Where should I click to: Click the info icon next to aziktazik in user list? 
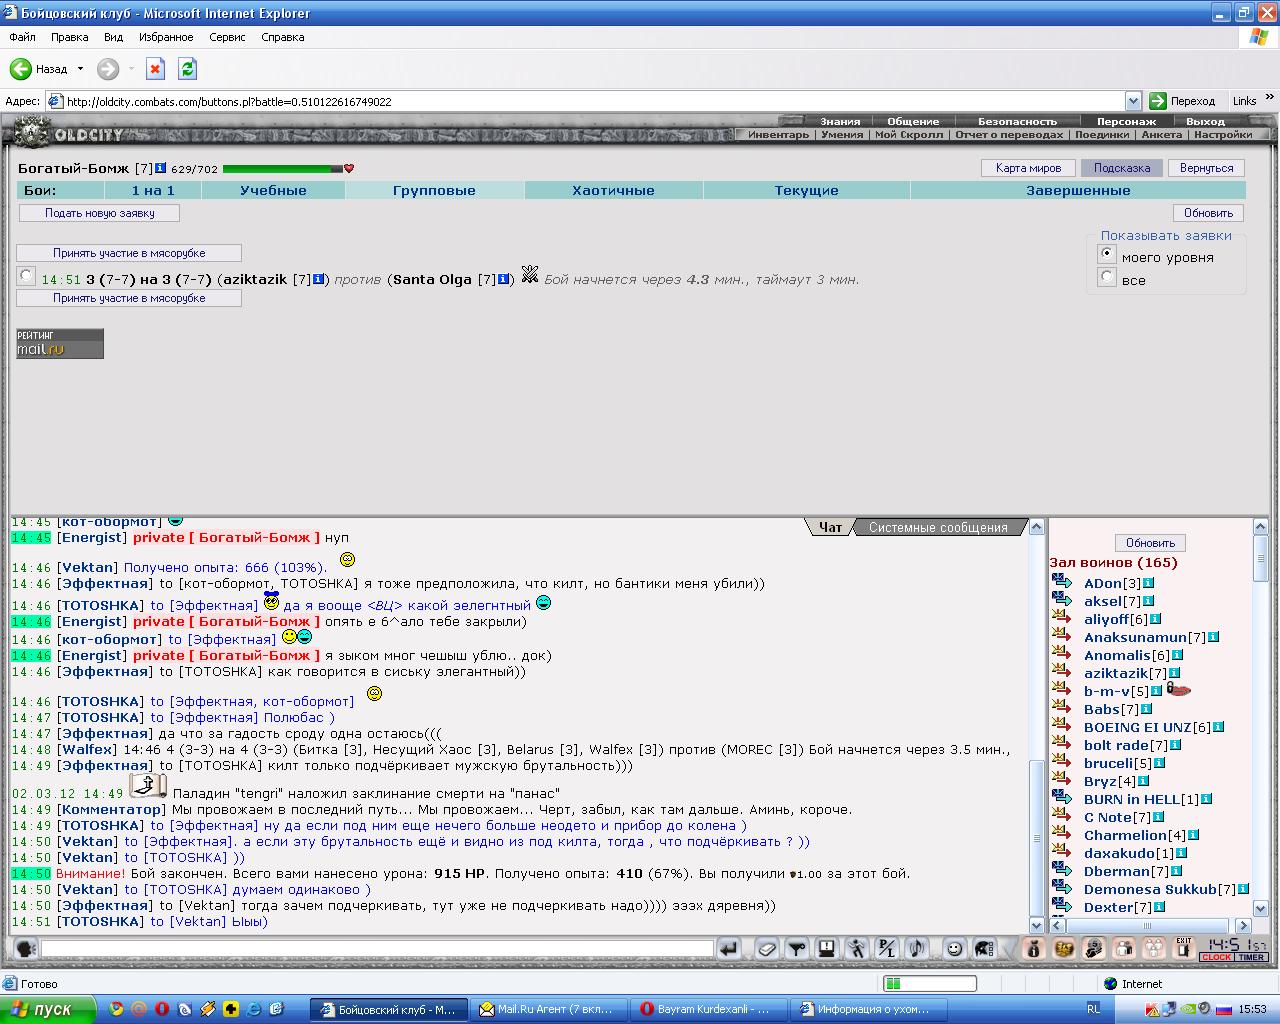point(1175,673)
